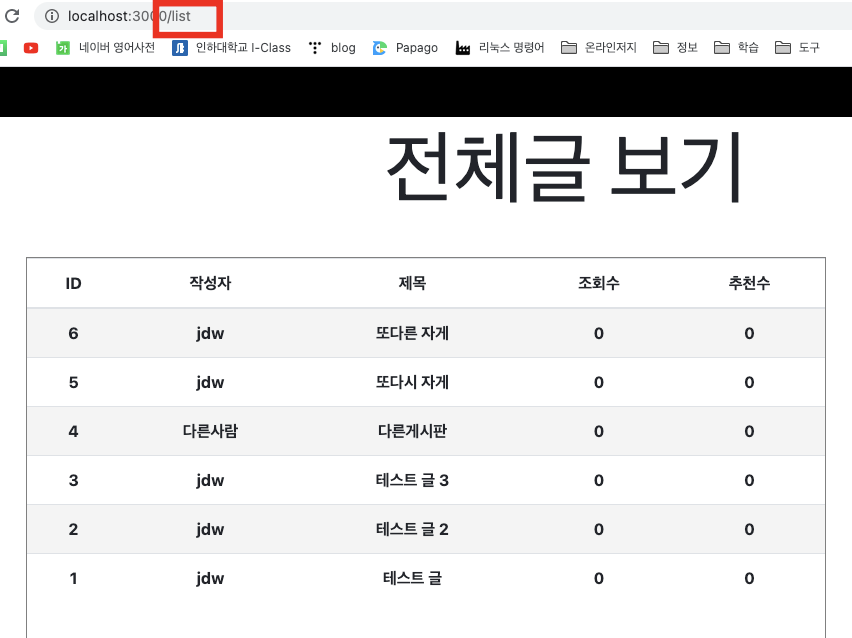The height and width of the screenshot is (638, 852).
Task: Click 추천수 value in ID 1 row
Action: point(749,578)
